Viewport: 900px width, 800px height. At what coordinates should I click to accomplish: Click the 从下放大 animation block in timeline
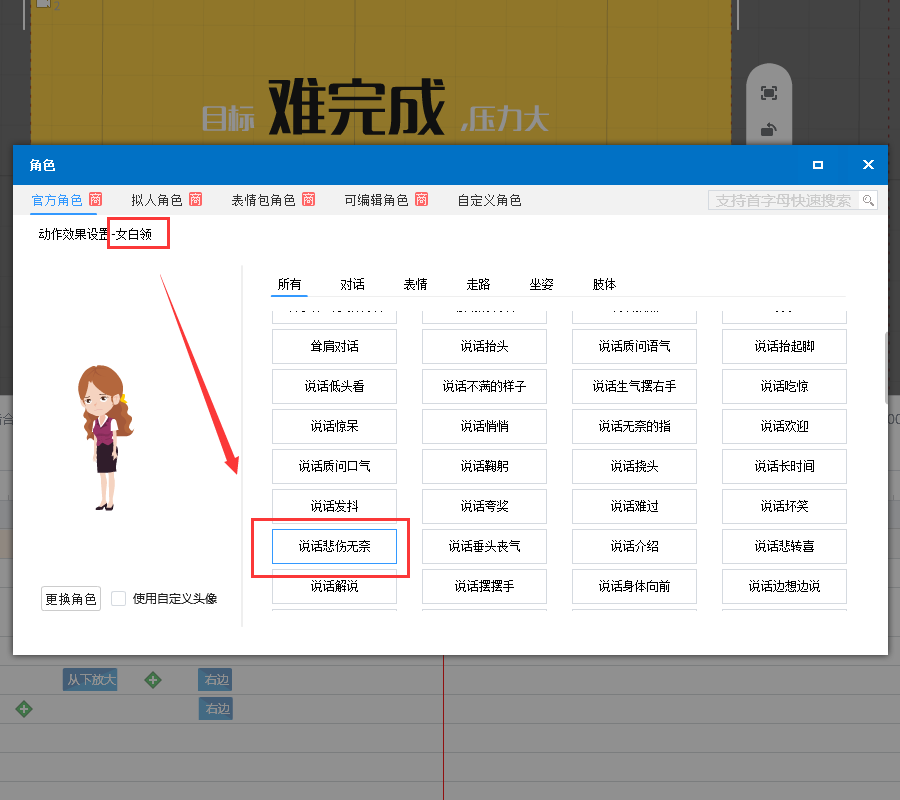(90, 679)
